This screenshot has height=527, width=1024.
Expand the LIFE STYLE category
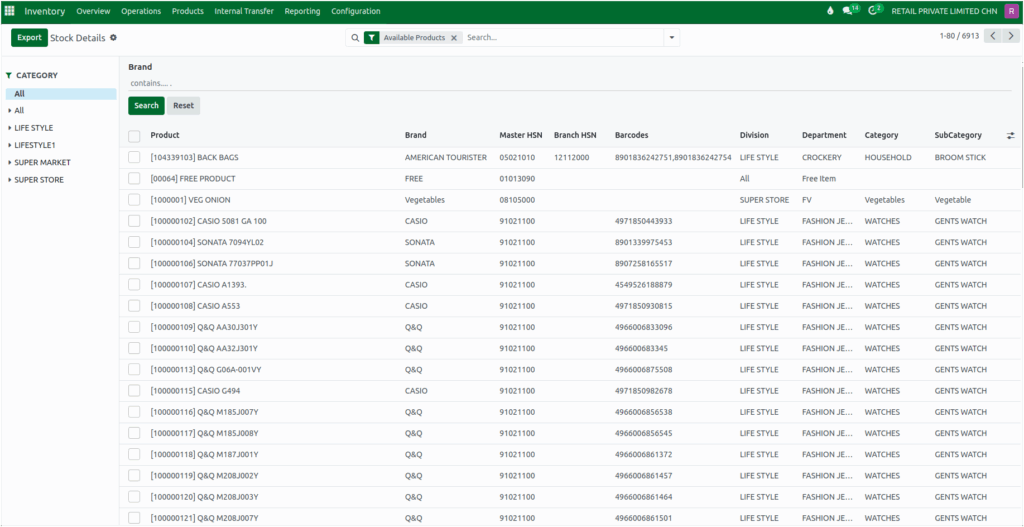click(x=10, y=128)
